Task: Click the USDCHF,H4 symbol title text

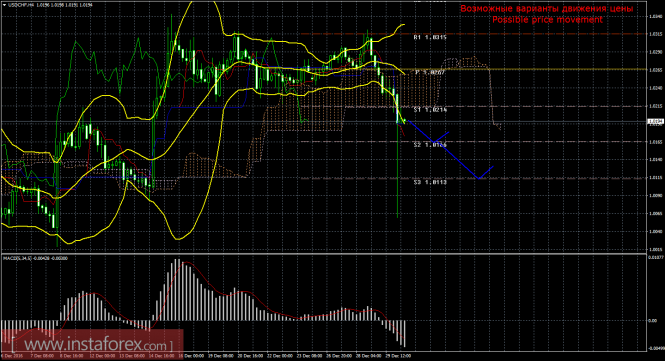Action: [17, 5]
